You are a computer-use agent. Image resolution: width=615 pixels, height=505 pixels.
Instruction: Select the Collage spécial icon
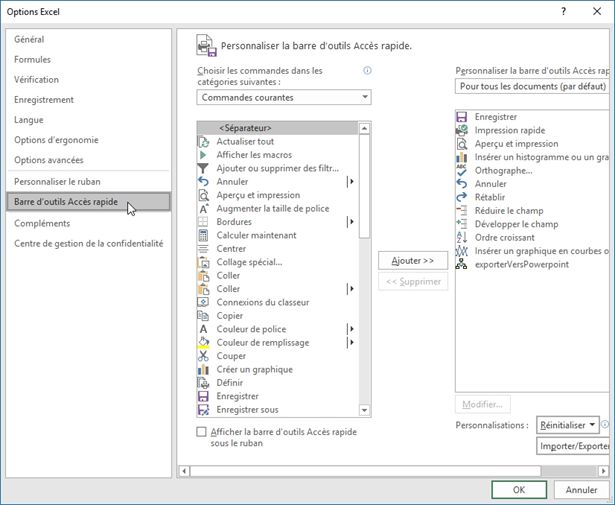tap(203, 262)
